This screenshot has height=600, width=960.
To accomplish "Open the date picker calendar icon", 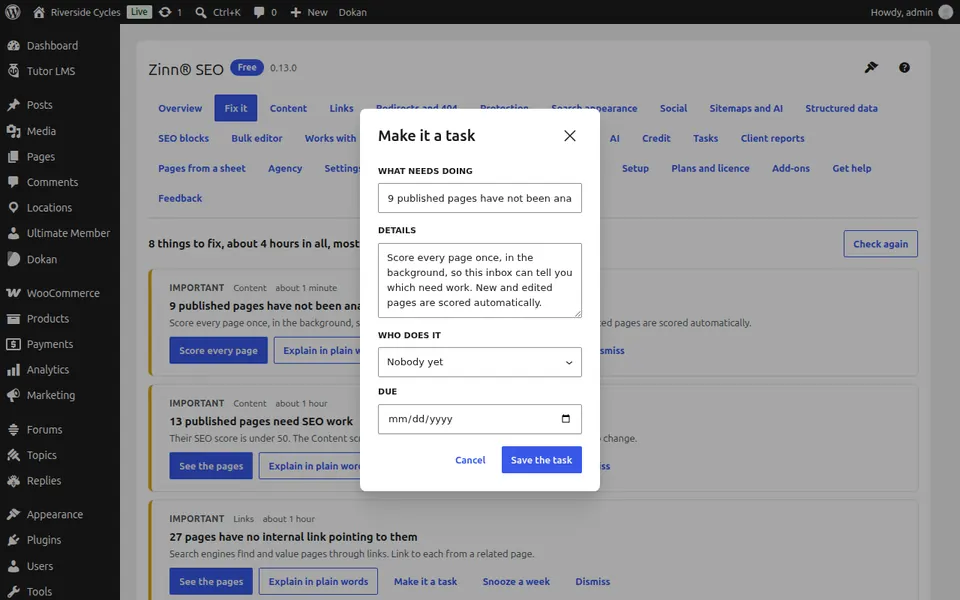I will [x=566, y=419].
